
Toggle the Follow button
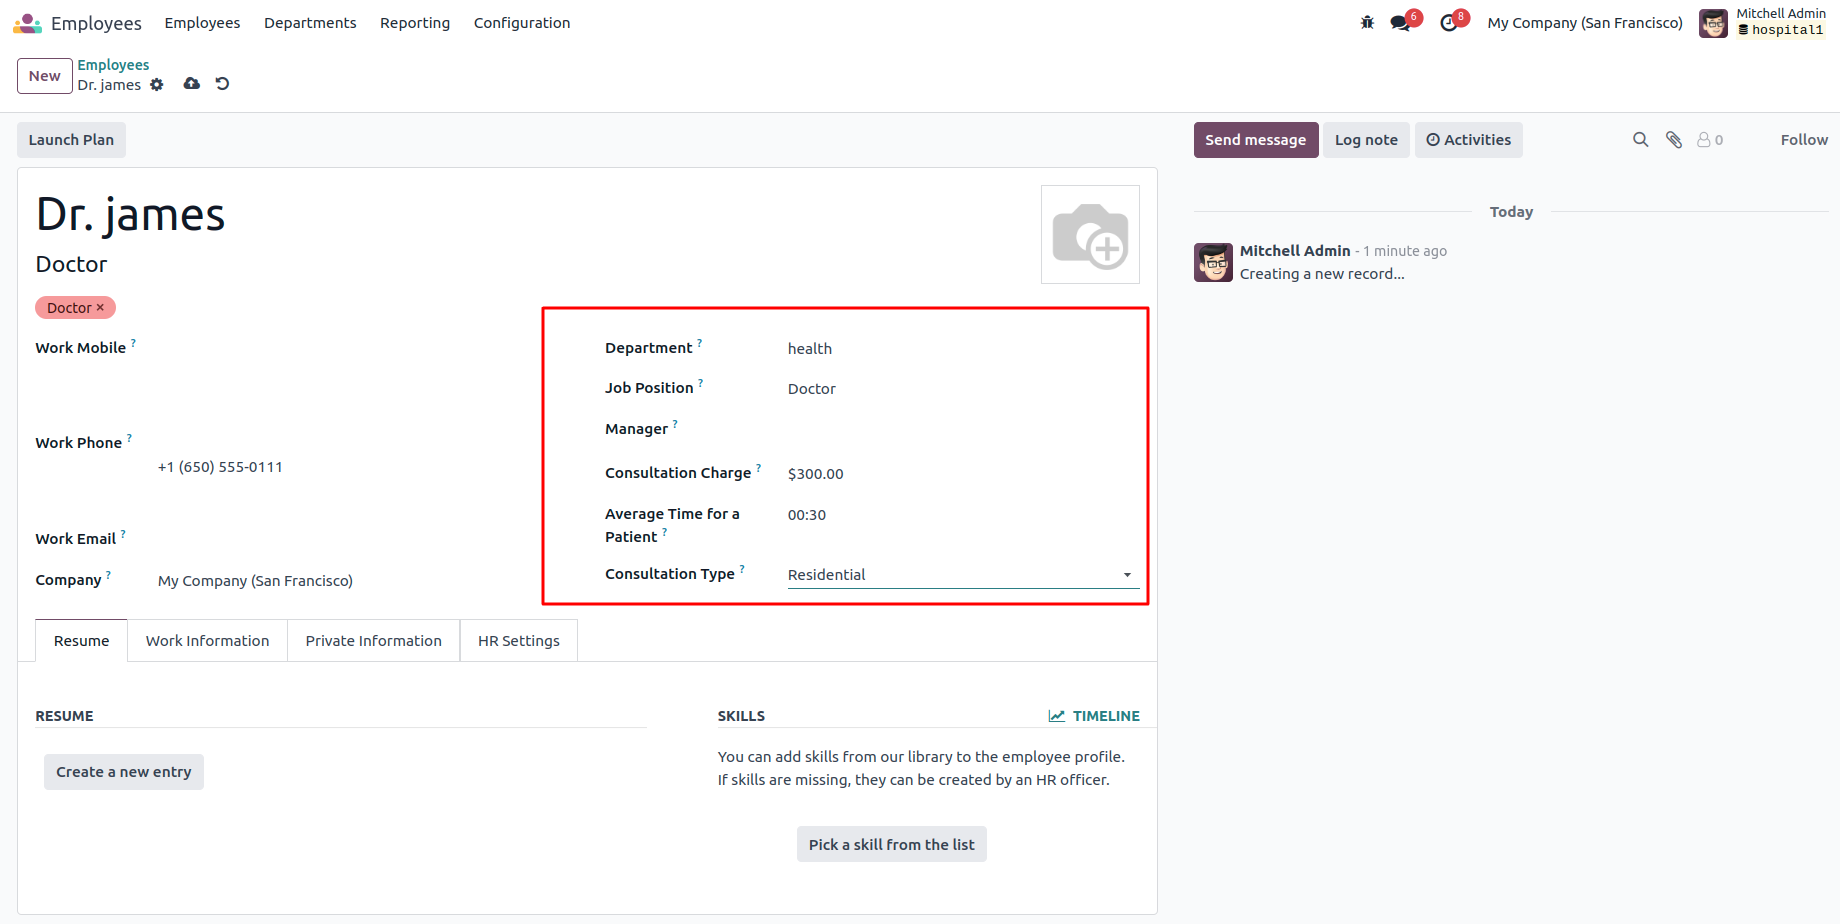1803,140
